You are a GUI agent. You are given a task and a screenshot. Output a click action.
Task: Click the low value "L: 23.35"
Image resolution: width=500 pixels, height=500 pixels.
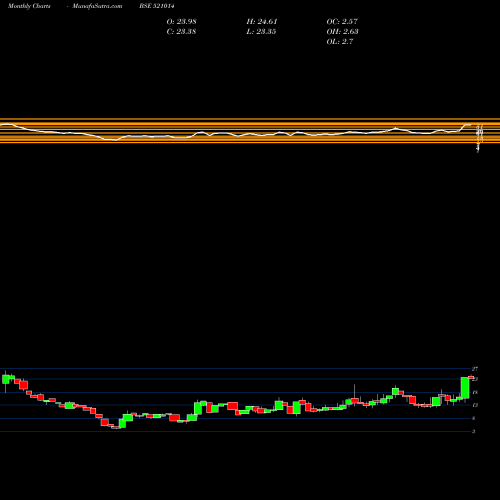click(261, 32)
